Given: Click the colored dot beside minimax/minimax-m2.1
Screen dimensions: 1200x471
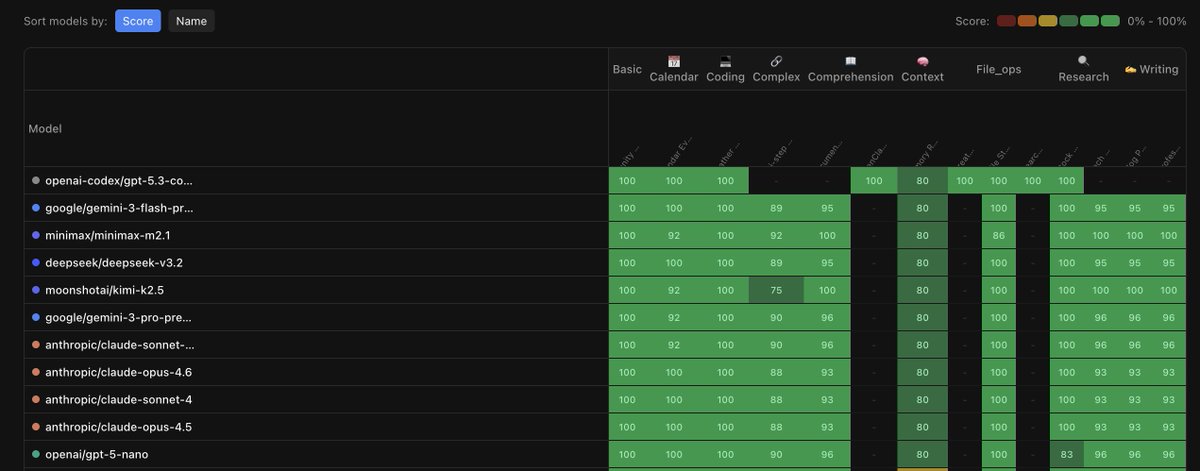Looking at the screenshot, I should click(x=36, y=235).
